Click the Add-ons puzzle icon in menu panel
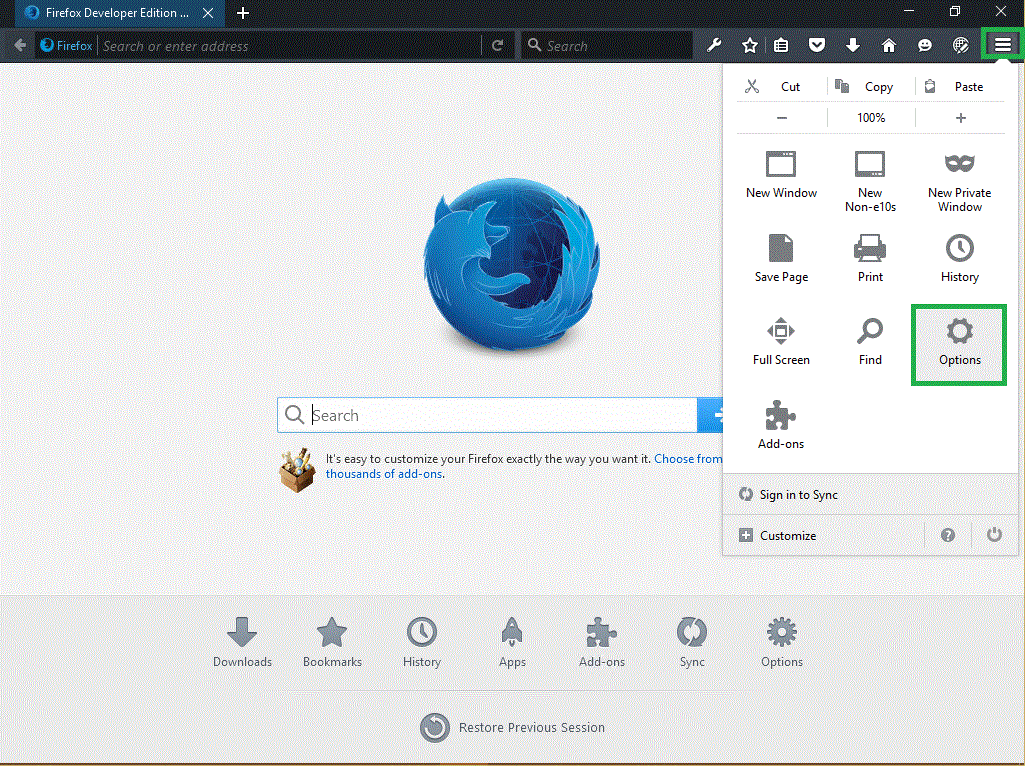 780,425
